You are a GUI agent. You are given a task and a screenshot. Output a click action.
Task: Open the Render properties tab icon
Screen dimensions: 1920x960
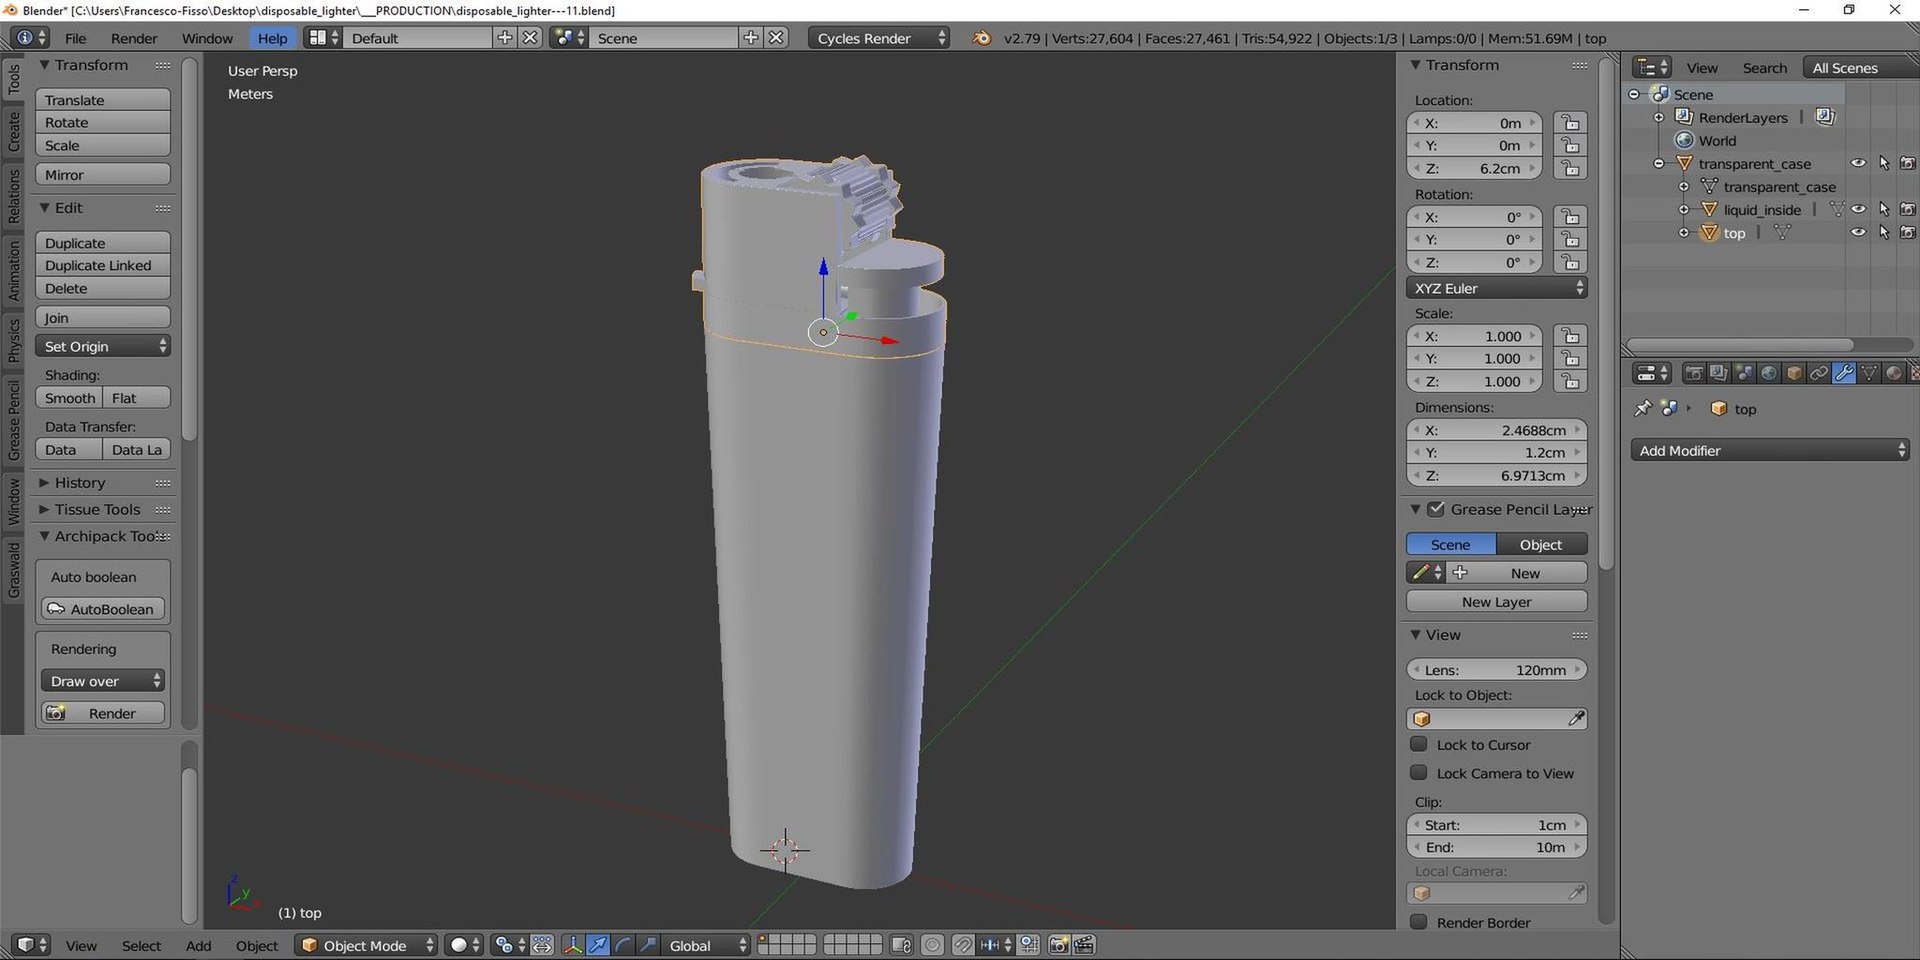tap(1694, 373)
